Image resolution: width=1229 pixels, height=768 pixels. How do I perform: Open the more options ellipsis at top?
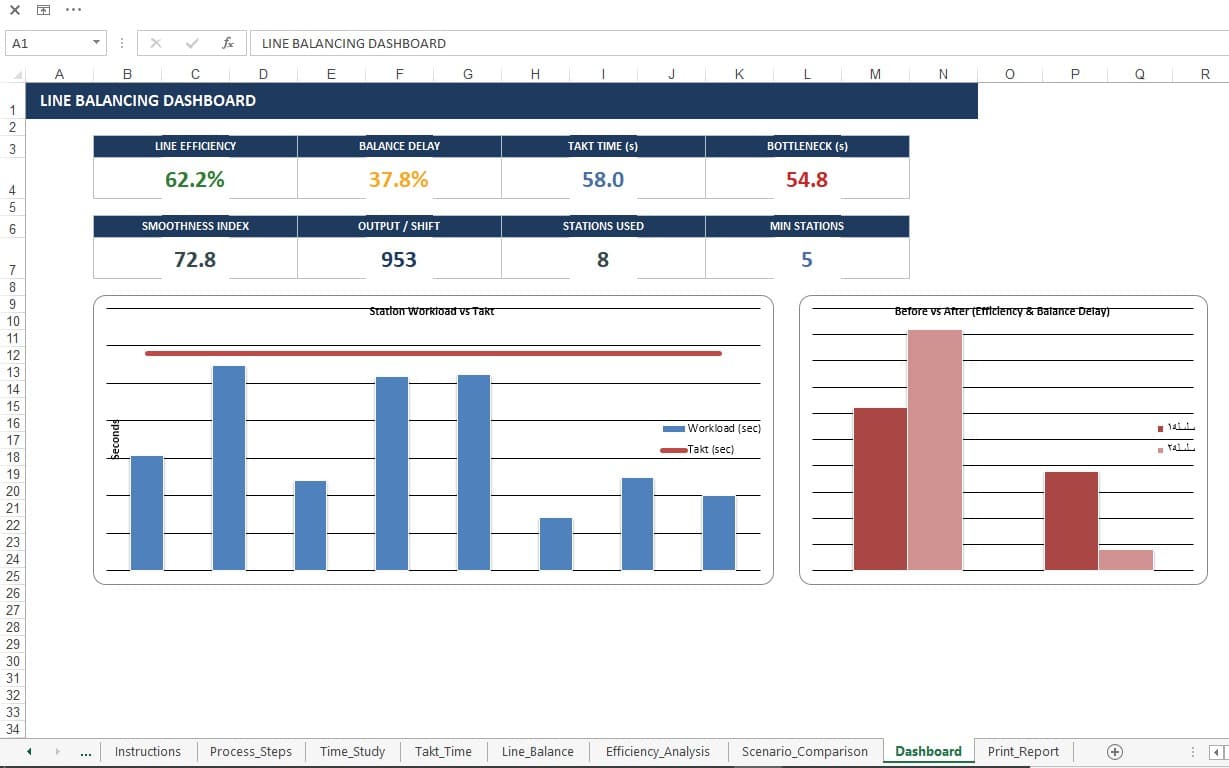pyautogui.click(x=73, y=10)
